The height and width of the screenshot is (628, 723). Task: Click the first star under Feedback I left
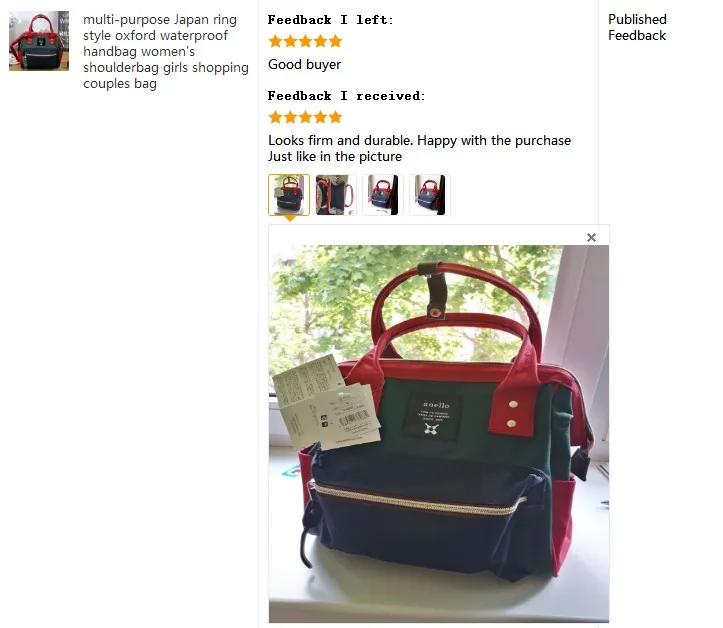pyautogui.click(x=275, y=41)
